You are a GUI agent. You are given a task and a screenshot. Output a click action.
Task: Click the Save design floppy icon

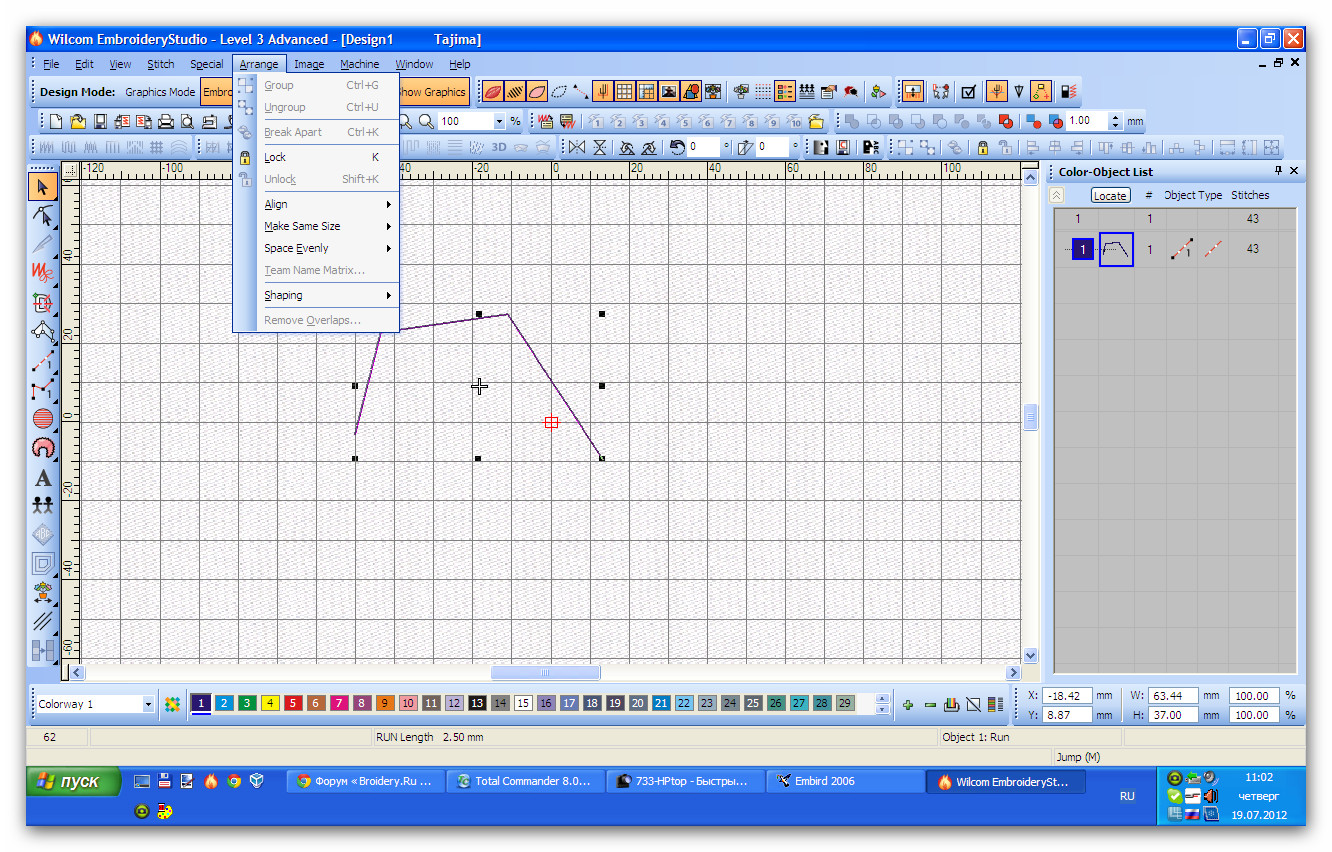click(100, 121)
